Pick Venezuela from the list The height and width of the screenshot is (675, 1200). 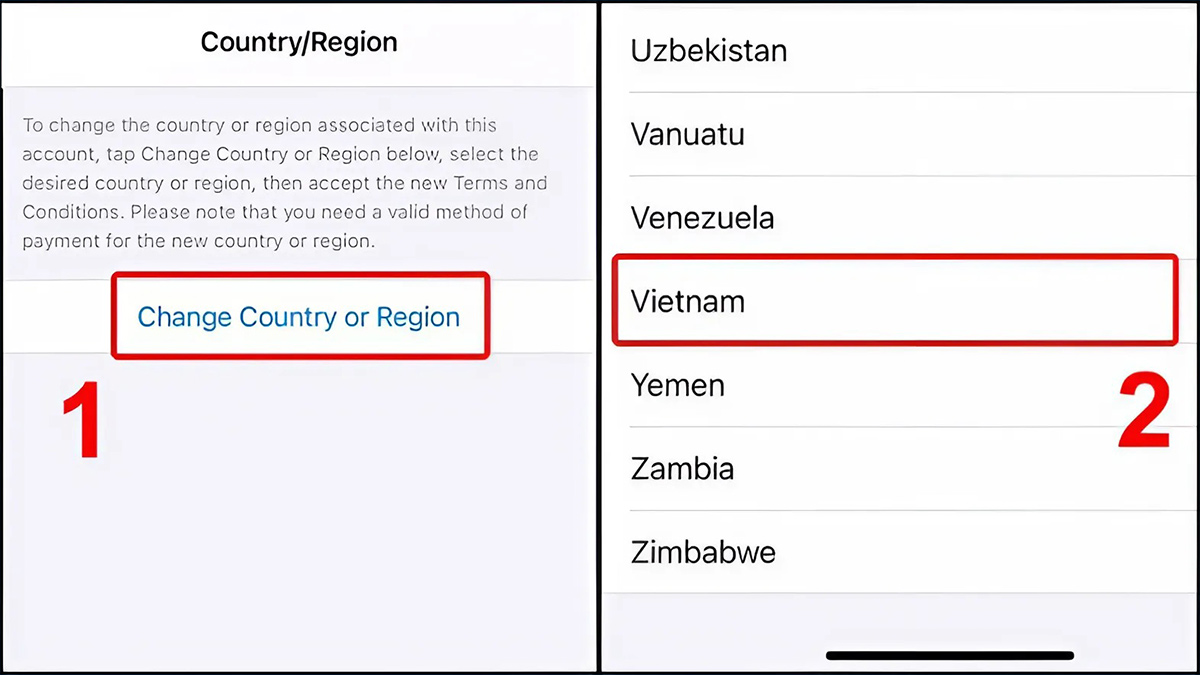pos(703,218)
